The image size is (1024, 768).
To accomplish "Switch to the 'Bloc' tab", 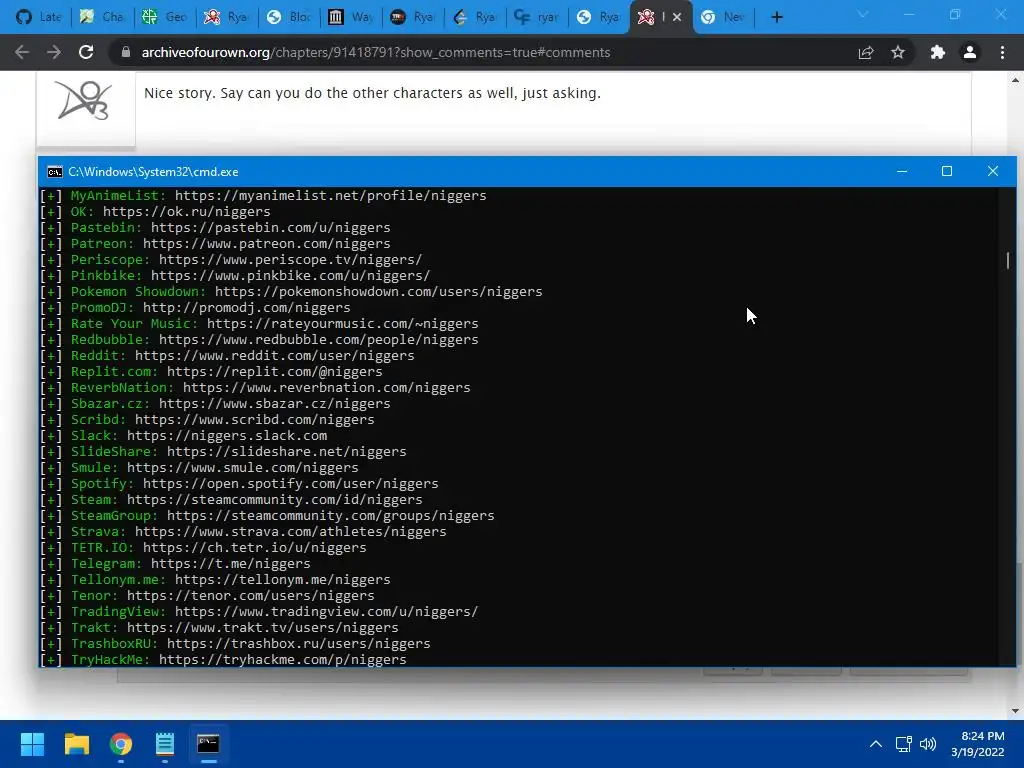I will (x=289, y=17).
